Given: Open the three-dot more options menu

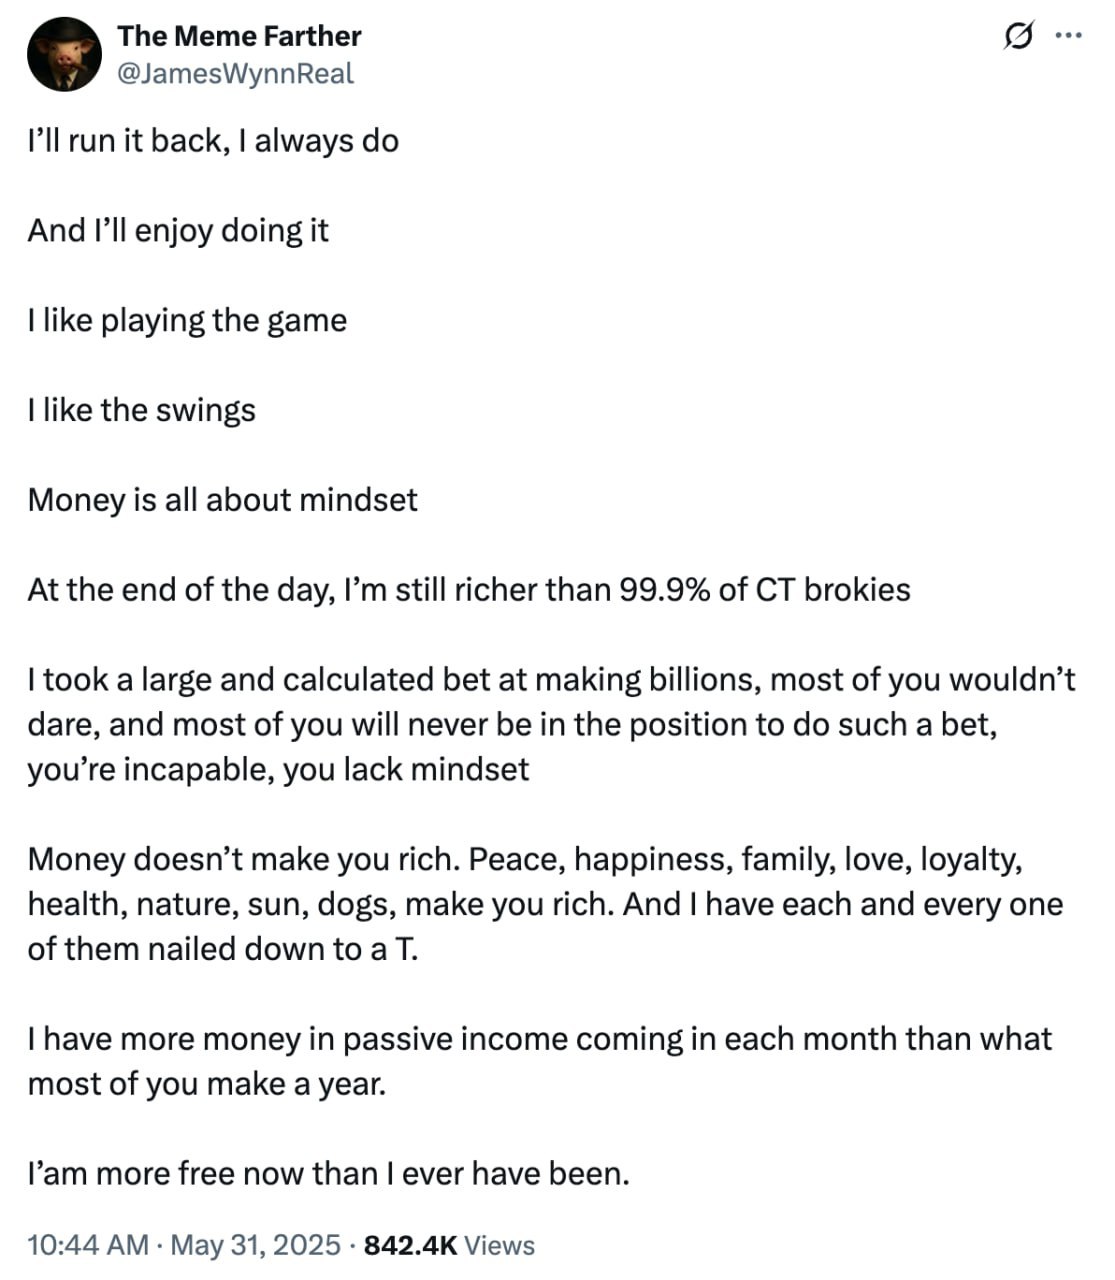Looking at the screenshot, I should pyautogui.click(x=1069, y=37).
